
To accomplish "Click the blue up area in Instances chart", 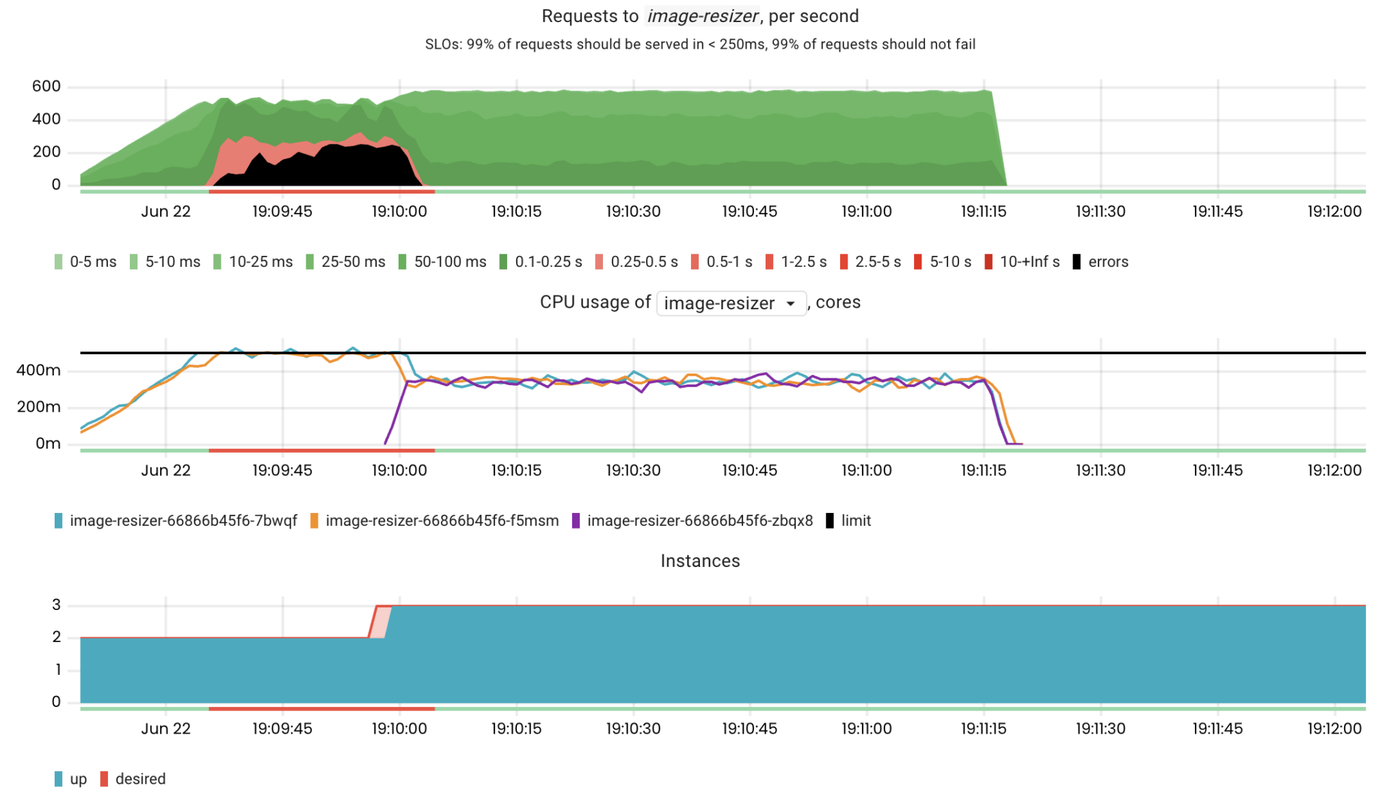I will tap(700, 660).
